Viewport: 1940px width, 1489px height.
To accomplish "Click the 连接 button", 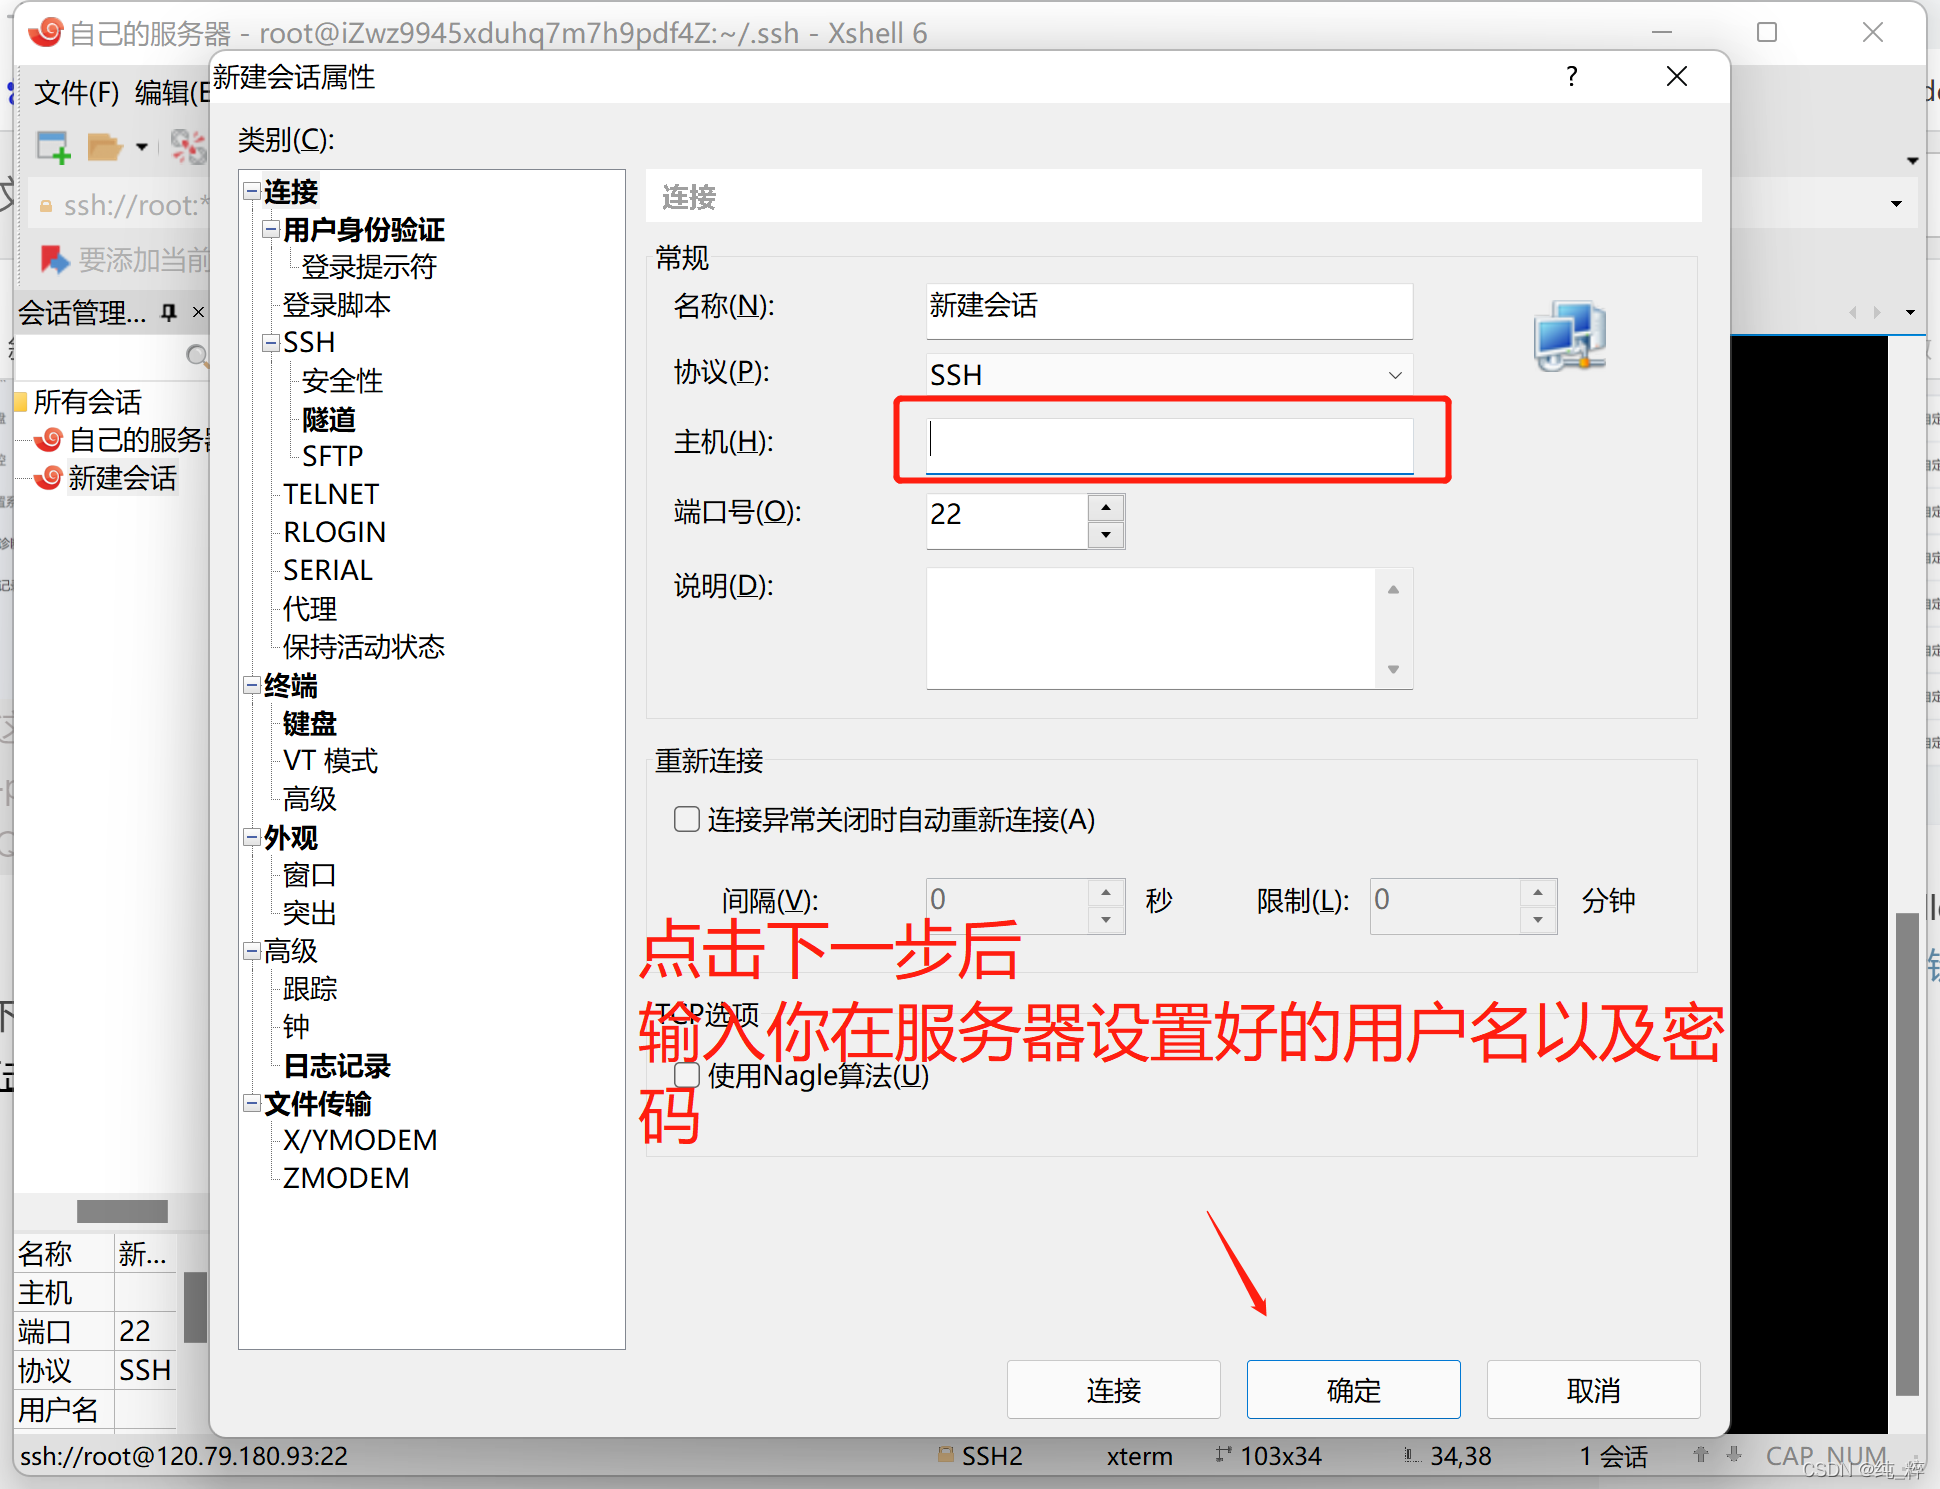I will 1113,1390.
